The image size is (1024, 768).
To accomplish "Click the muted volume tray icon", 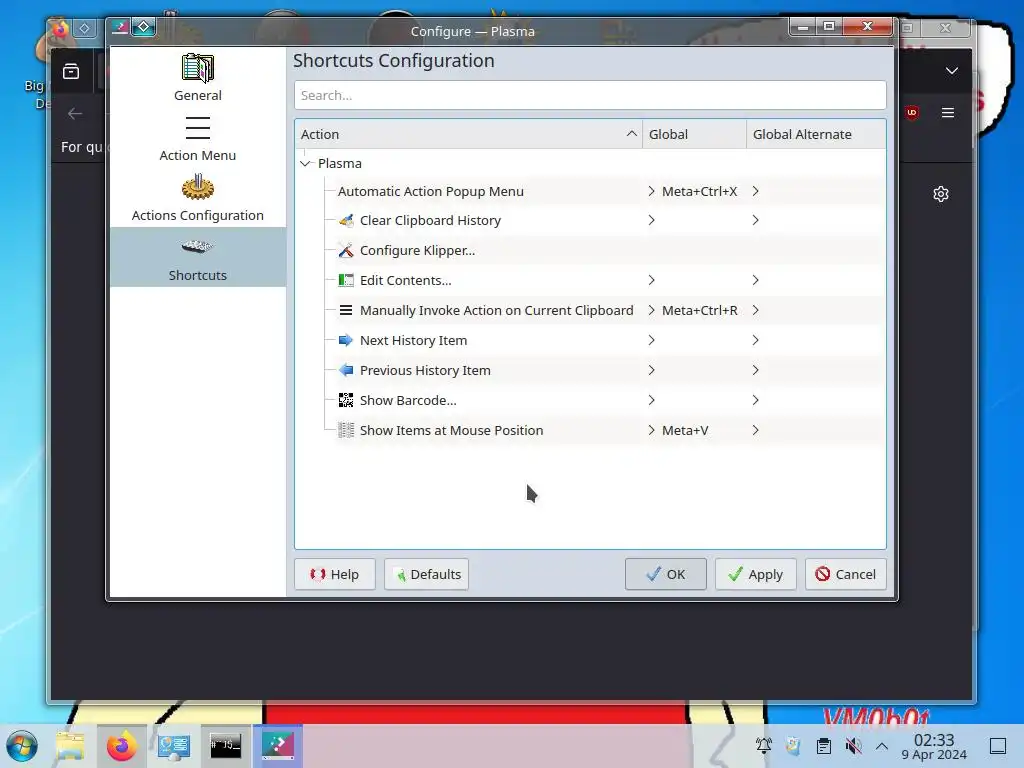I will tap(853, 746).
